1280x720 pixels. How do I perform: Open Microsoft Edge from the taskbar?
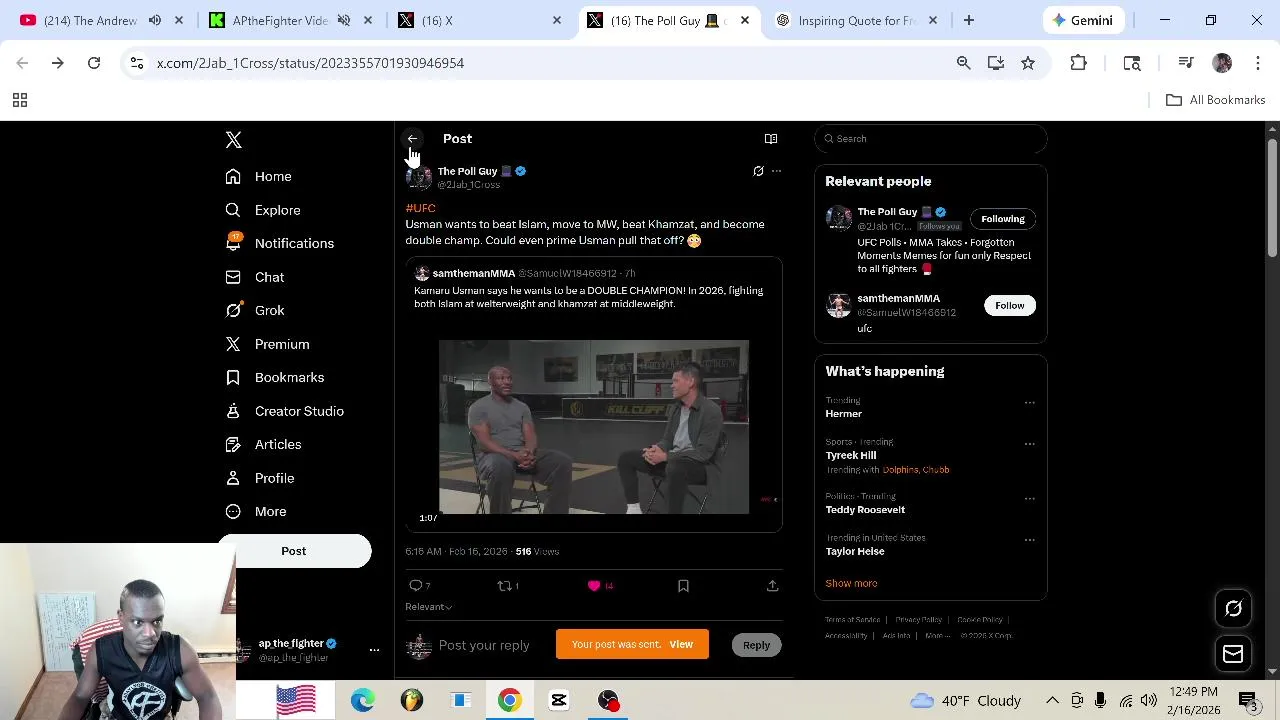point(363,700)
